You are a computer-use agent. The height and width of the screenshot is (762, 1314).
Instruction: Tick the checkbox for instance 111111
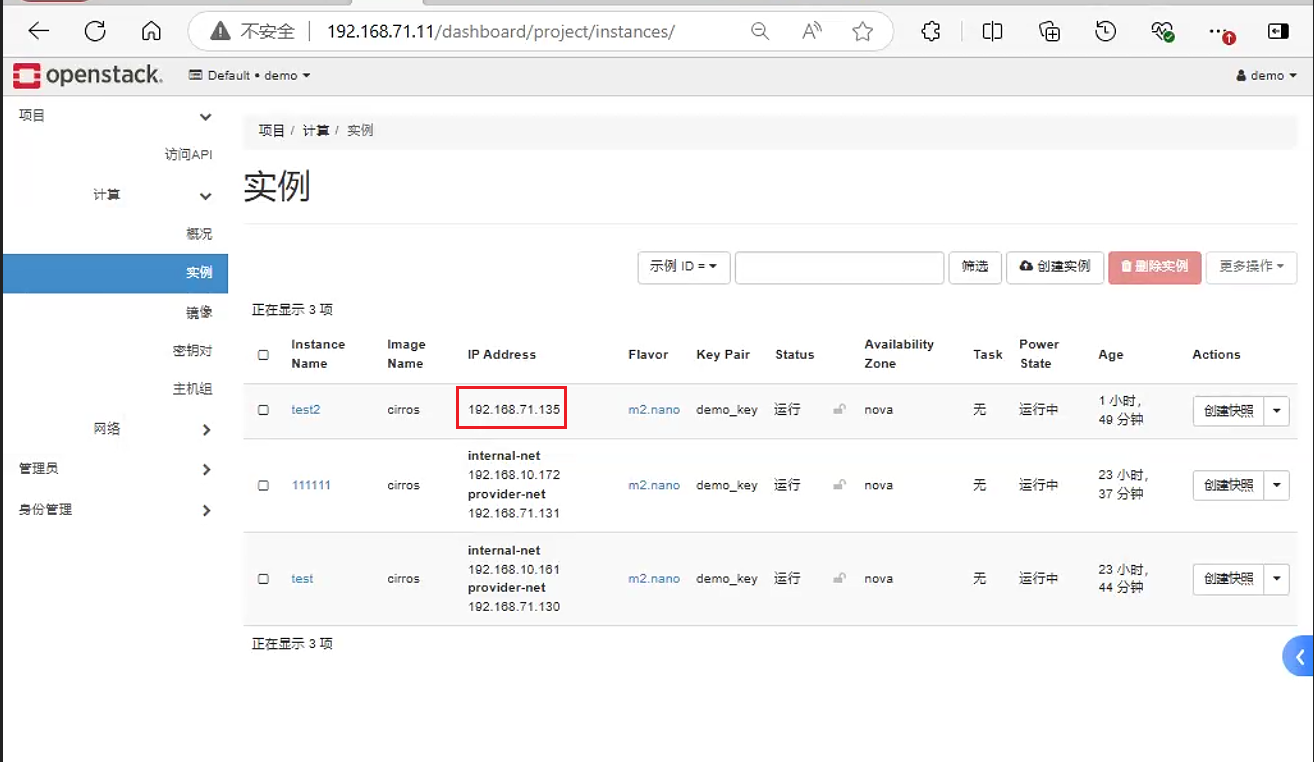pyautogui.click(x=263, y=485)
